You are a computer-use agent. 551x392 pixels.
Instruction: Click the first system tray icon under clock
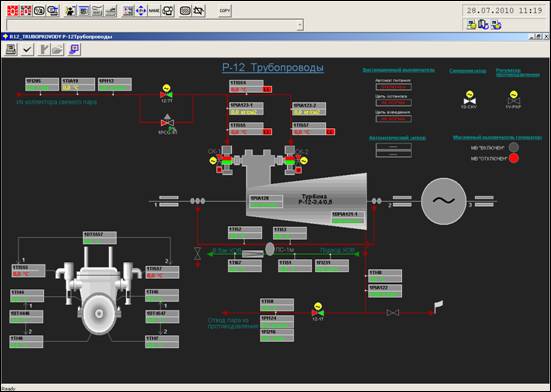tap(471, 25)
